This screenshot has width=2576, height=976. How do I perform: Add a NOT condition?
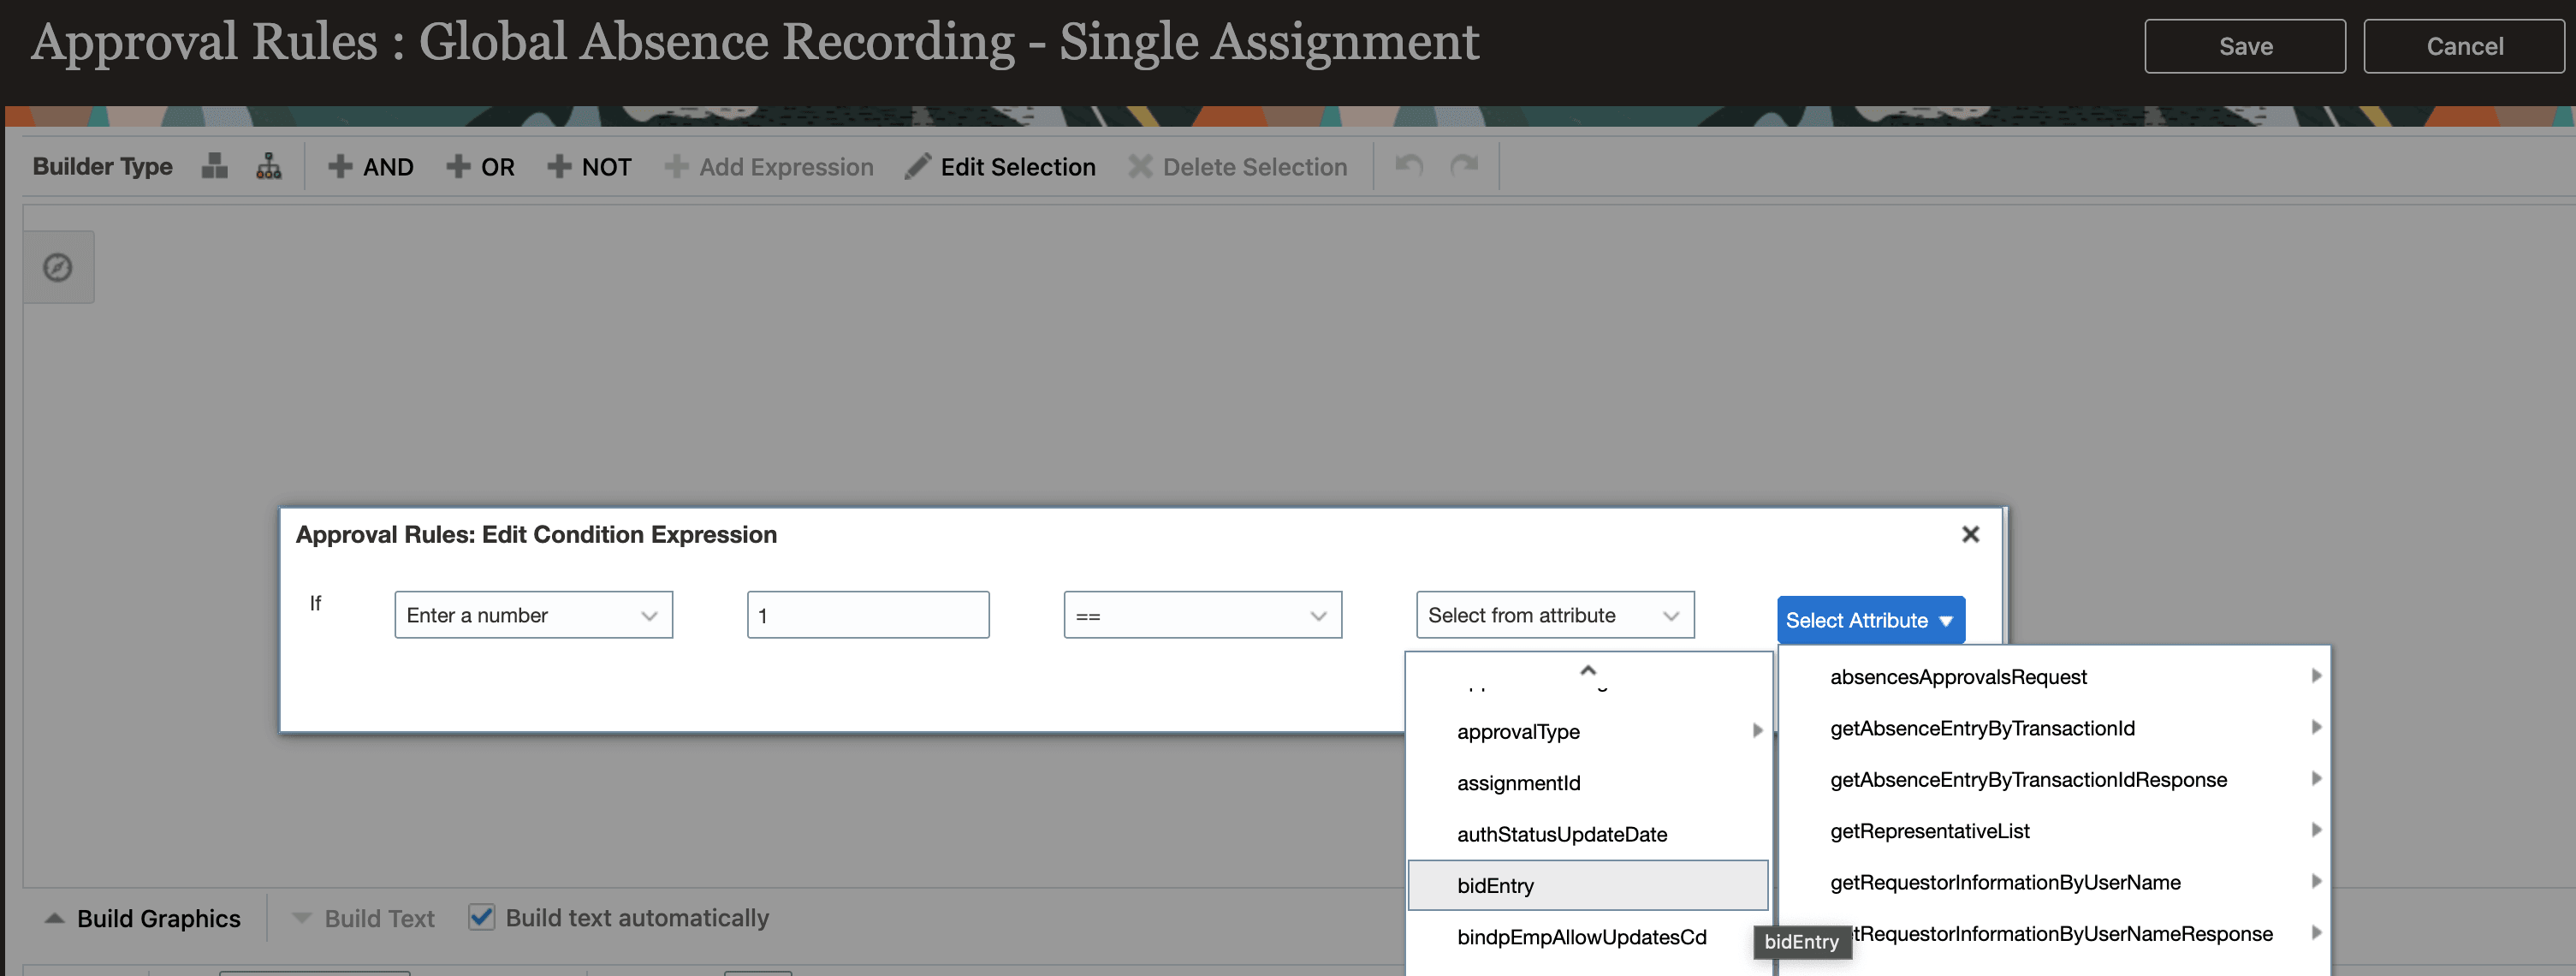[590, 166]
